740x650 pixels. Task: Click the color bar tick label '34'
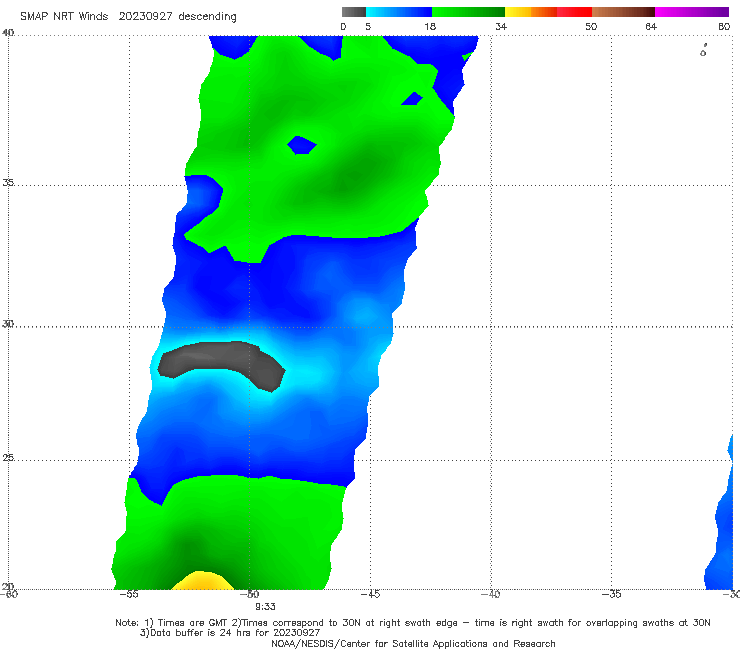pos(501,26)
